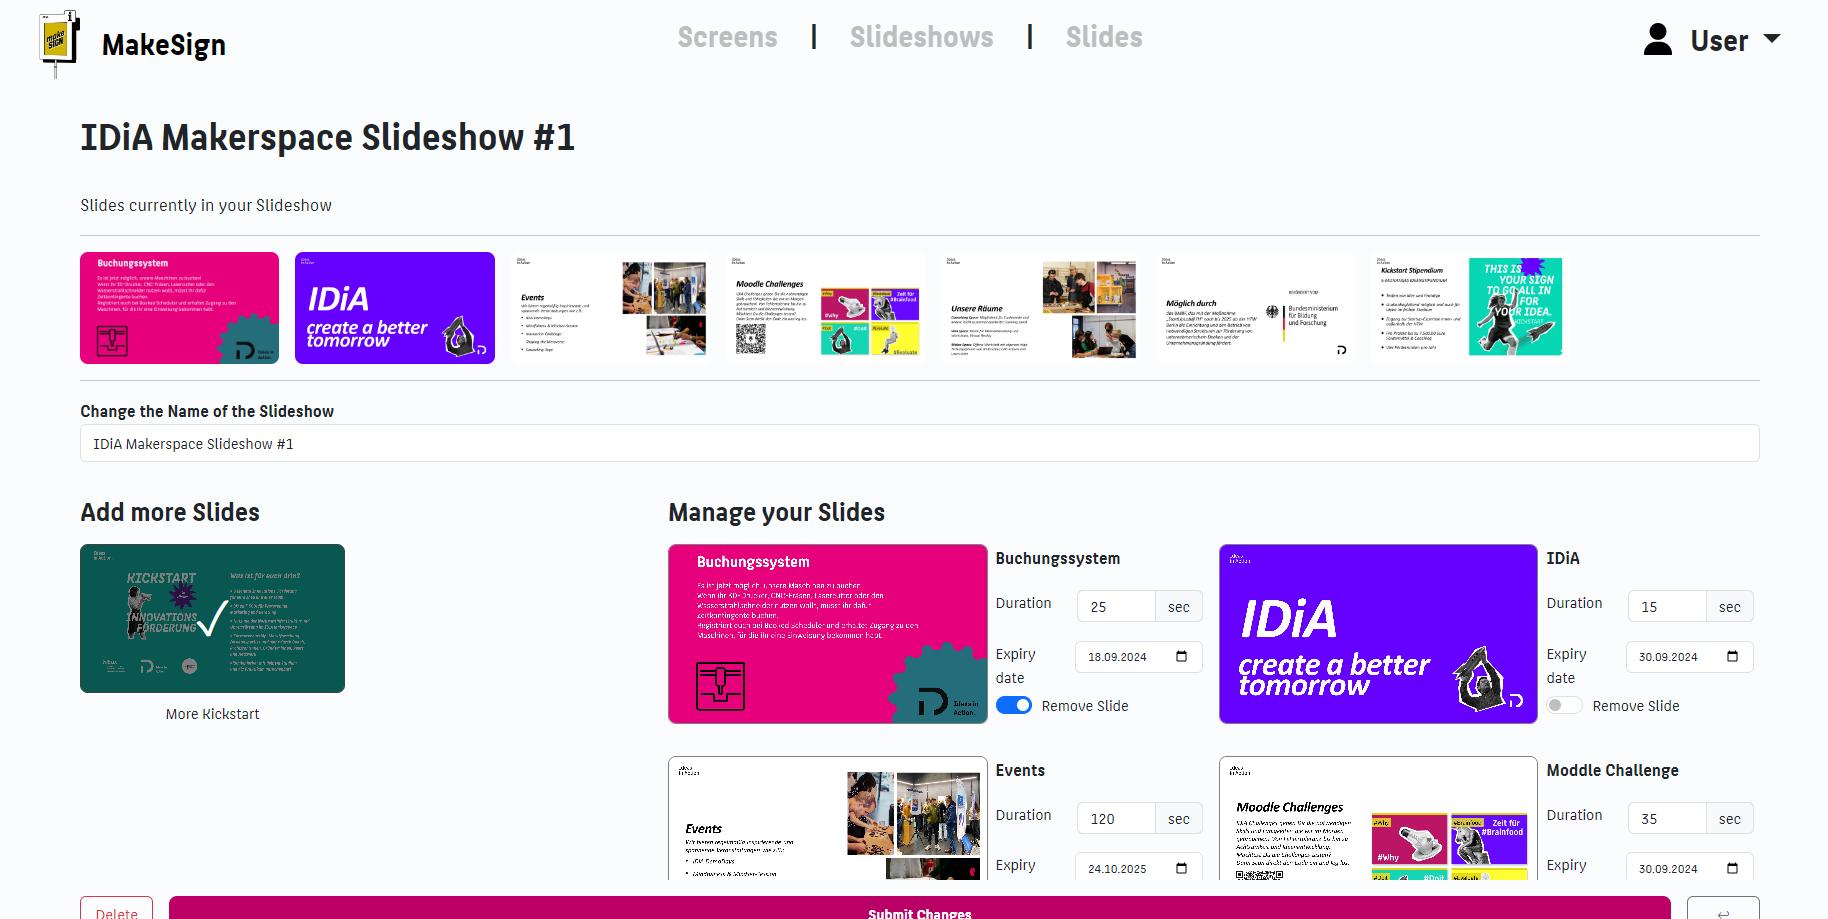
Task: Edit IDiA duration field
Action: pyautogui.click(x=1667, y=607)
